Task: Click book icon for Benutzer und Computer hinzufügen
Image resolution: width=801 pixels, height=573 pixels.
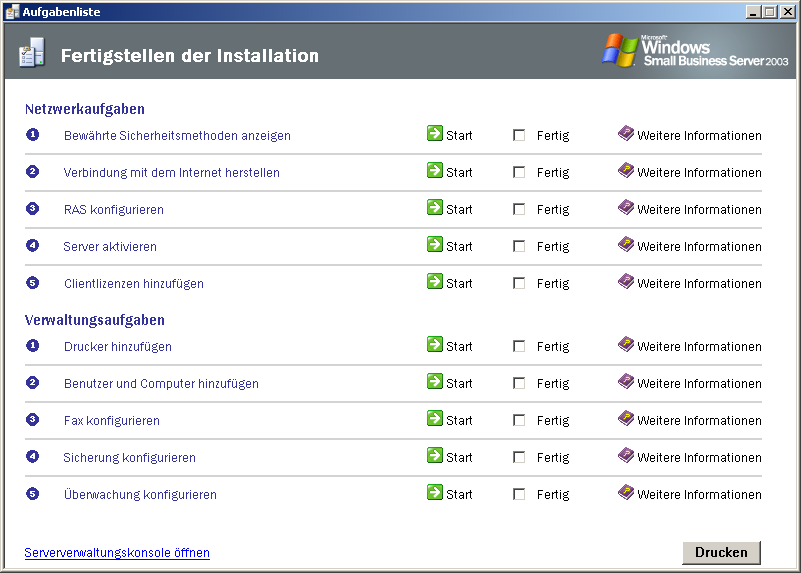Action: [626, 382]
